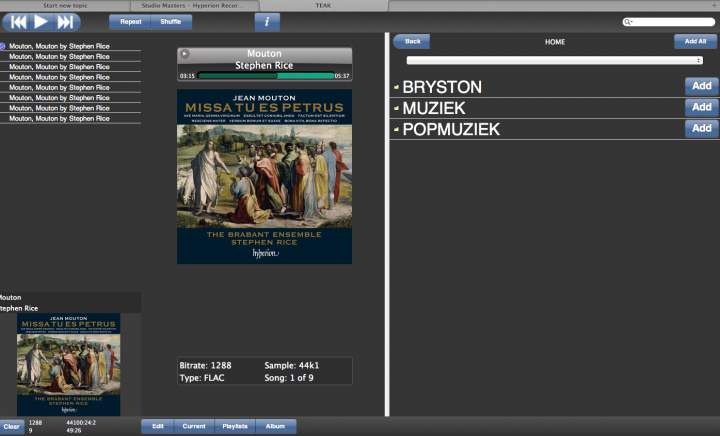This screenshot has width=720, height=436.
Task: Click the elapsed time 03:15
Action: point(187,76)
